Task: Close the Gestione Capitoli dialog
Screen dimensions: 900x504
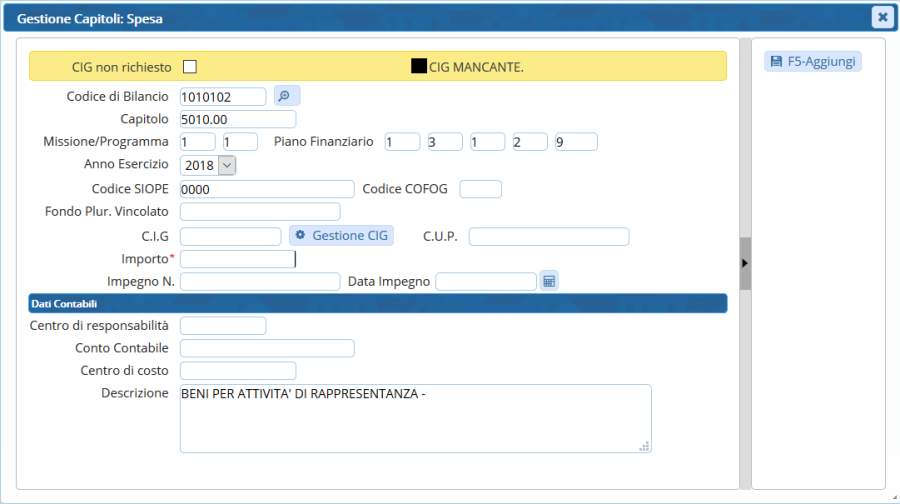Action: point(881,17)
